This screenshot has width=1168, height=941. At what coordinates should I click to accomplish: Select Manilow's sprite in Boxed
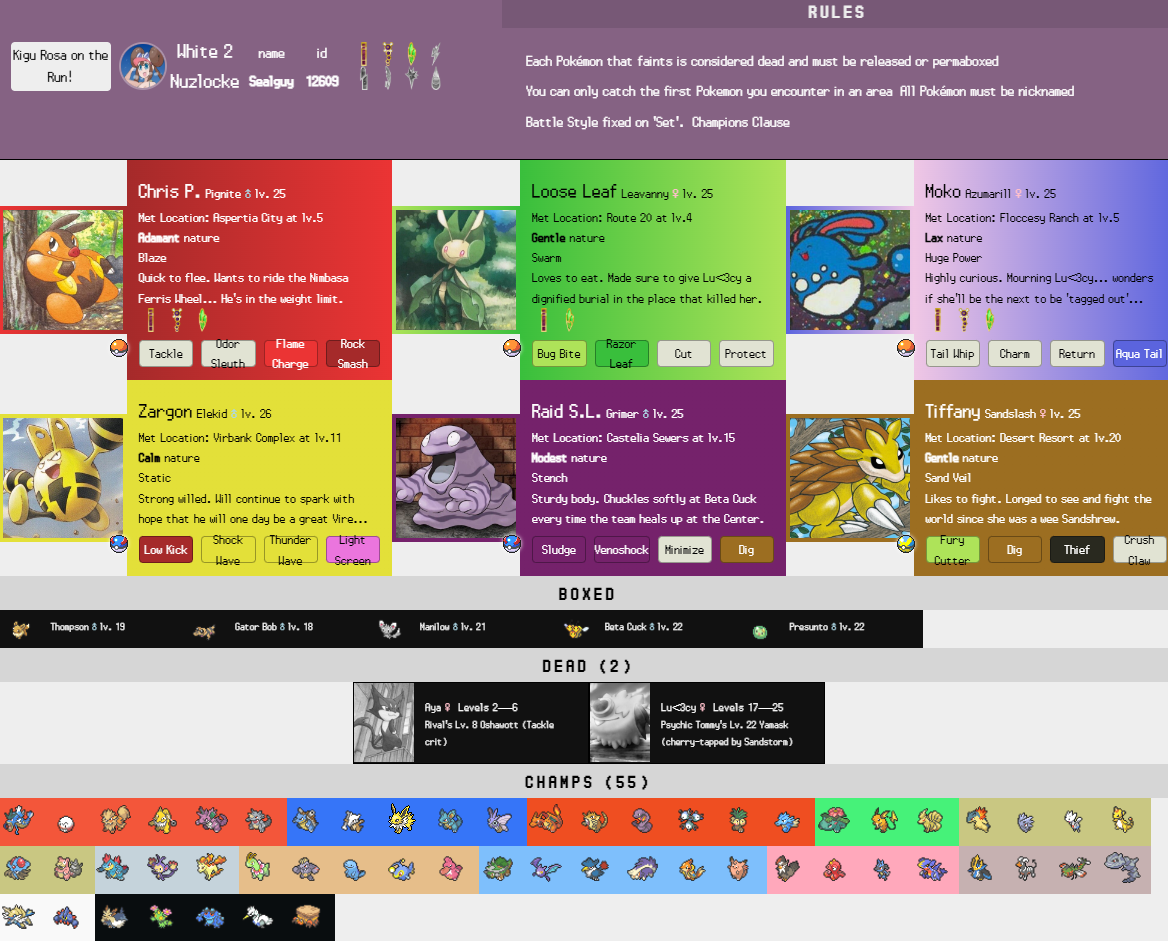[x=390, y=630]
